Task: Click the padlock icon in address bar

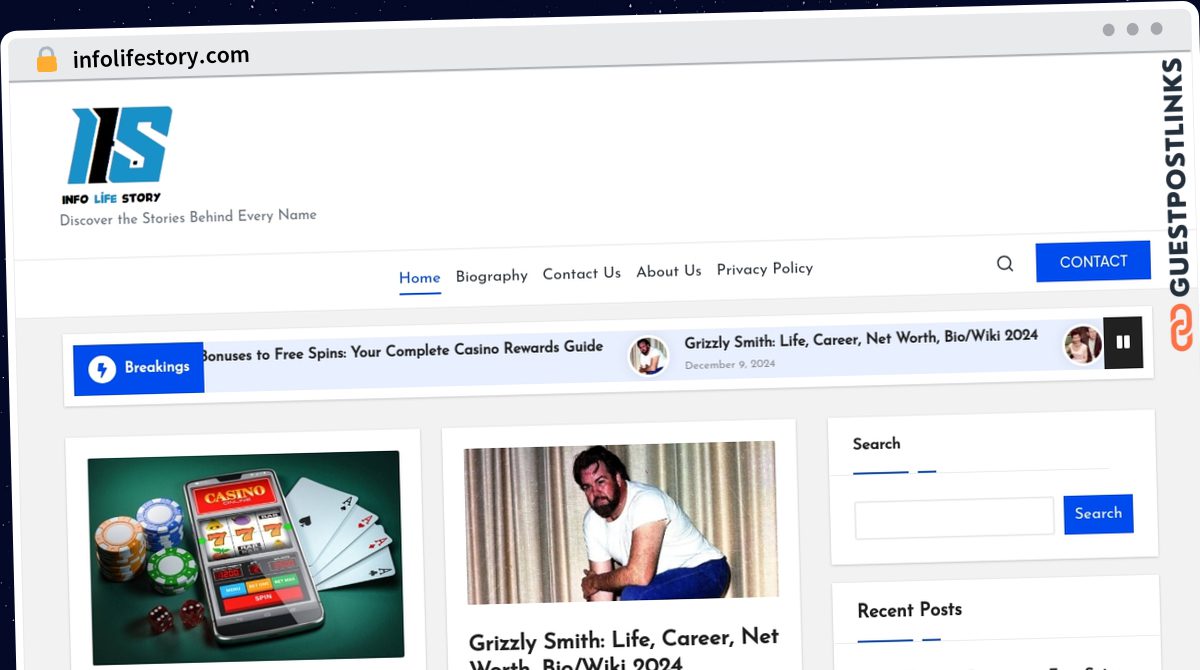Action: pos(46,60)
